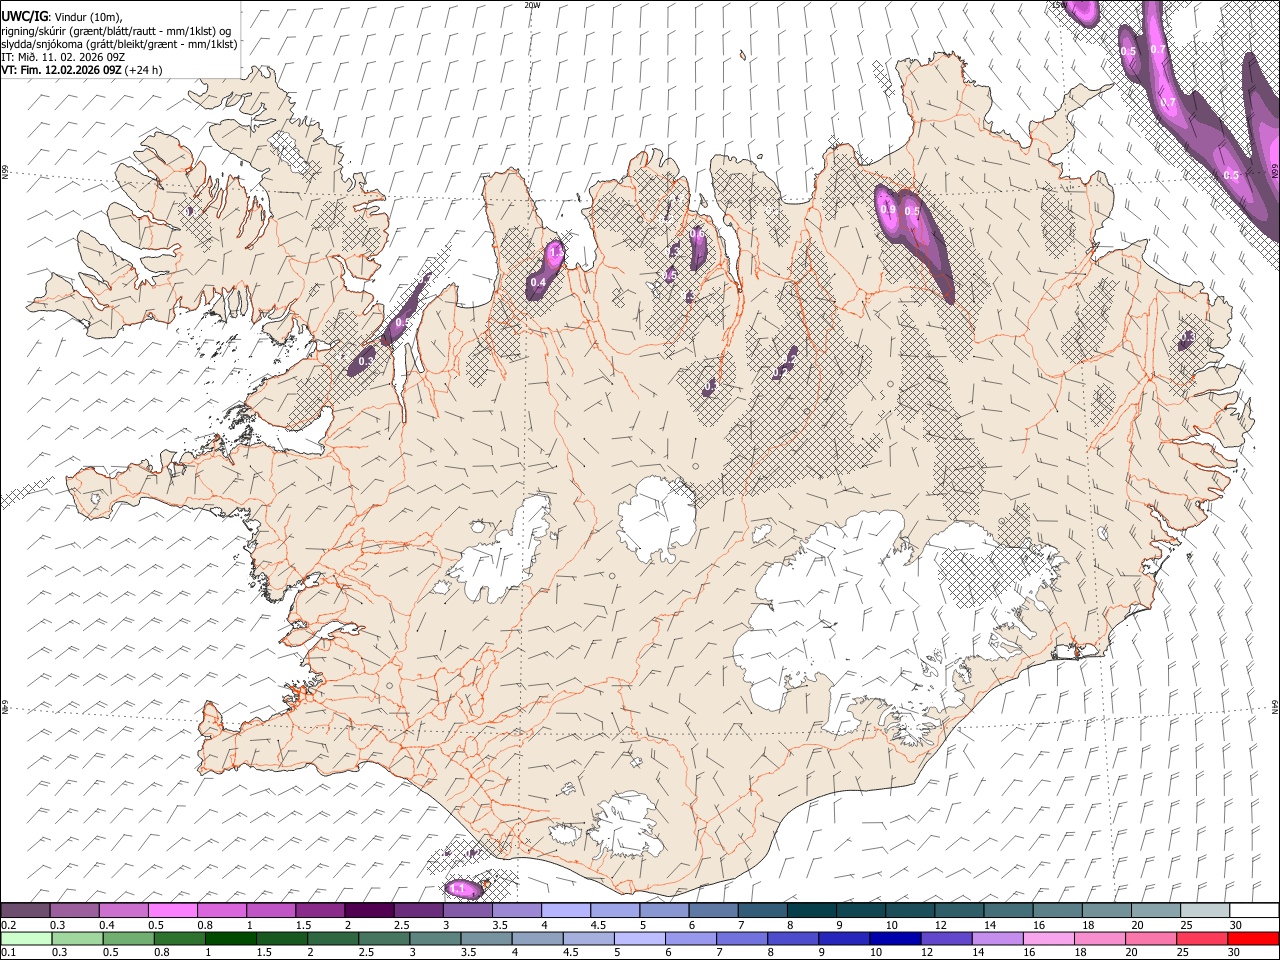1280x960 pixels.
Task: Click the line starting with slydda/snjókoma
Action: [x=119, y=44]
